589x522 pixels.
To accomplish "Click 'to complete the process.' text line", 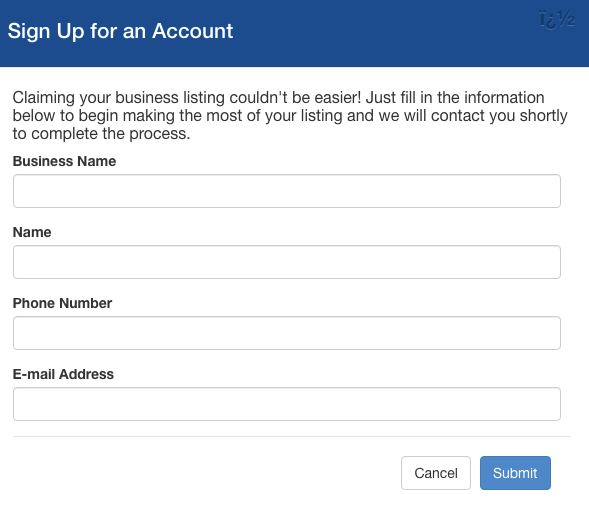I will 101,134.
